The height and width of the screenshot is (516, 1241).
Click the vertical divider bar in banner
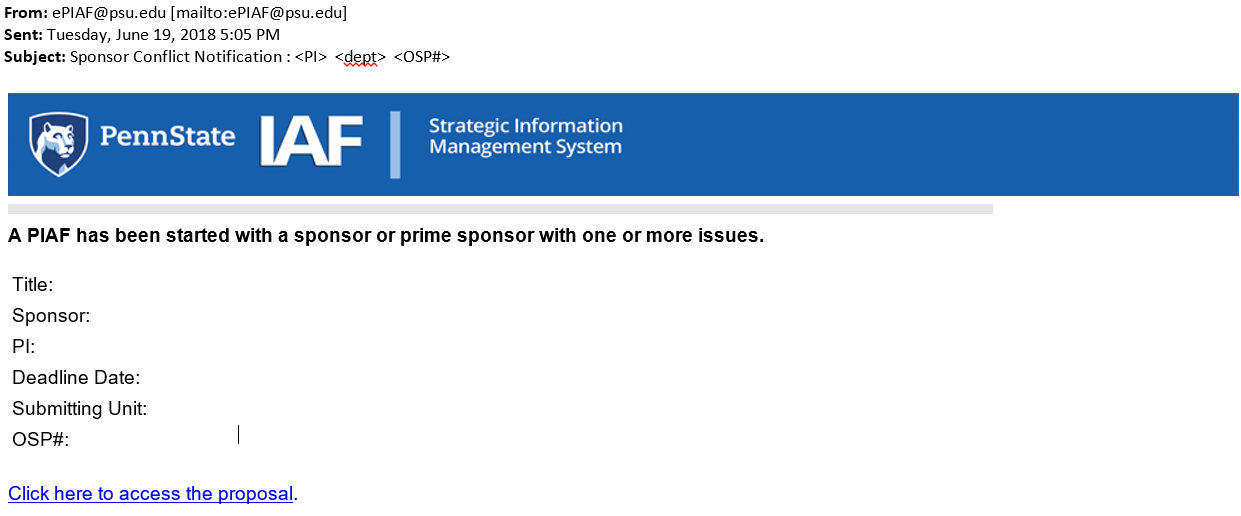coord(395,144)
